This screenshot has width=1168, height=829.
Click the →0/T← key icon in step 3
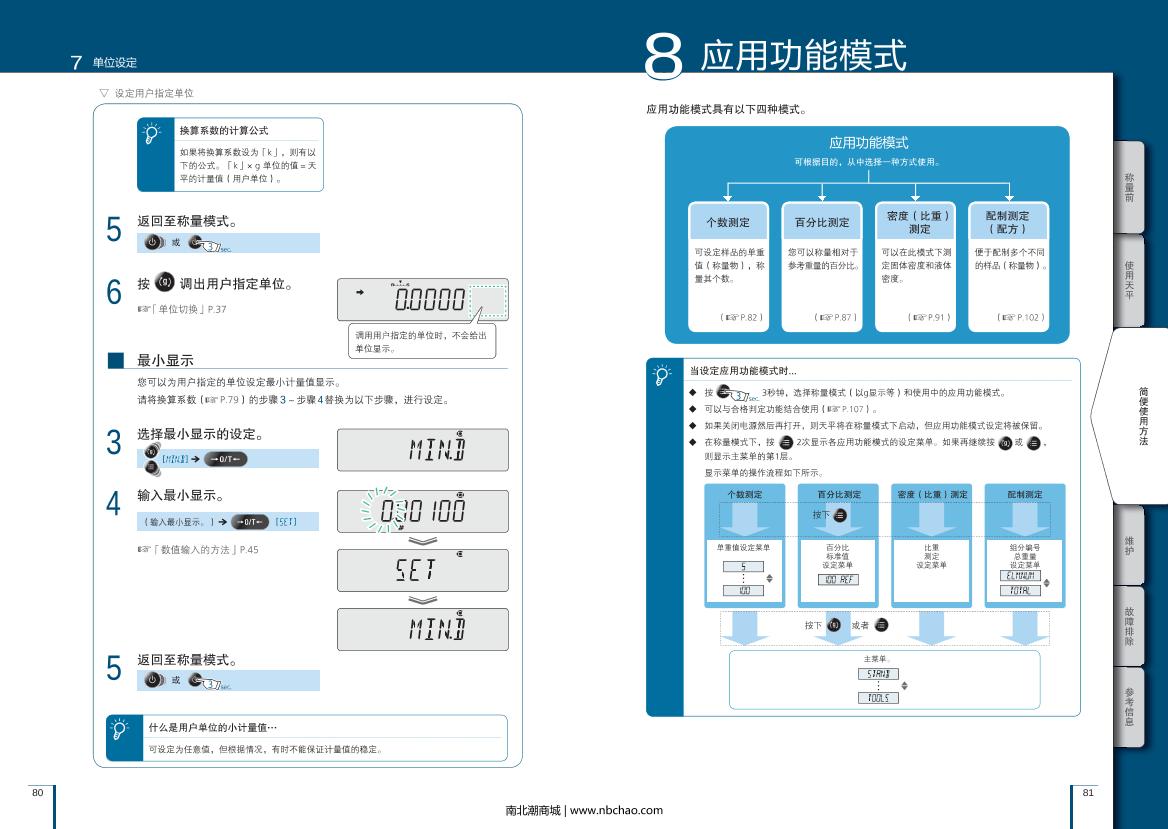point(225,459)
